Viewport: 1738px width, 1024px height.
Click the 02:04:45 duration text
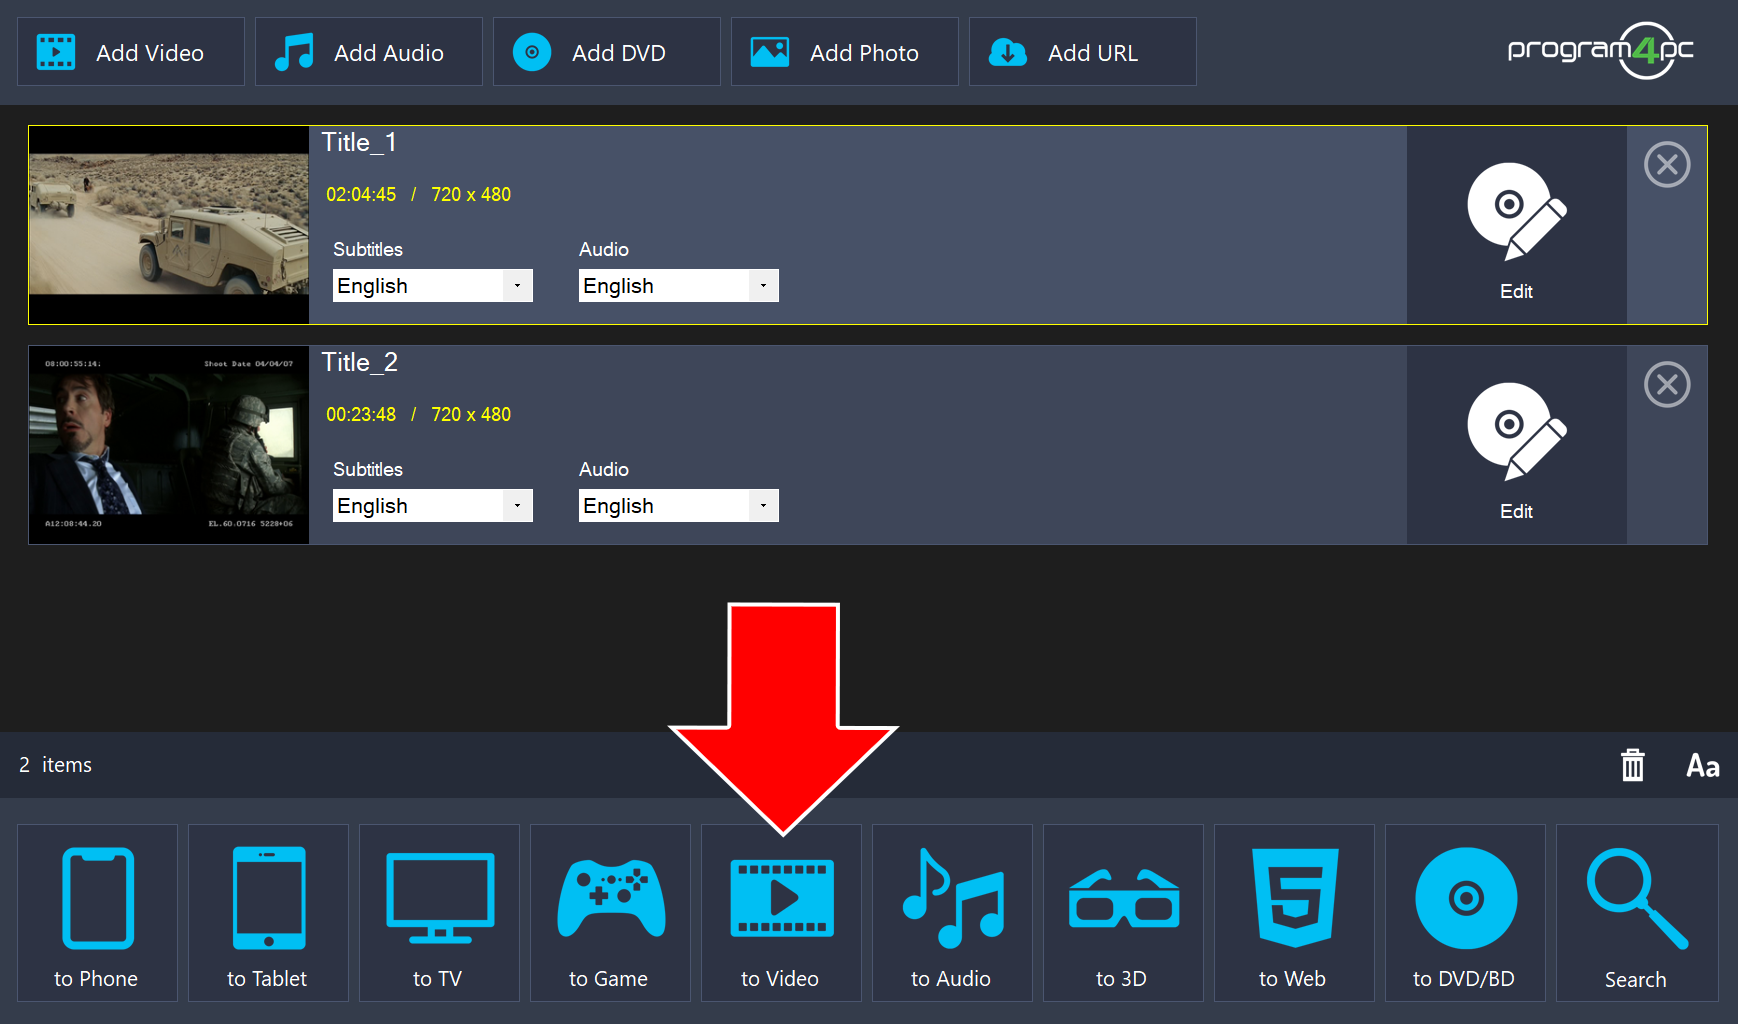361,194
